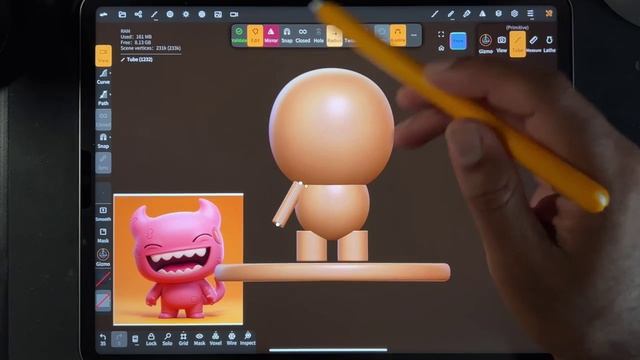Select the red stroke swatch in left bar
The image size is (640, 360).
tap(103, 280)
